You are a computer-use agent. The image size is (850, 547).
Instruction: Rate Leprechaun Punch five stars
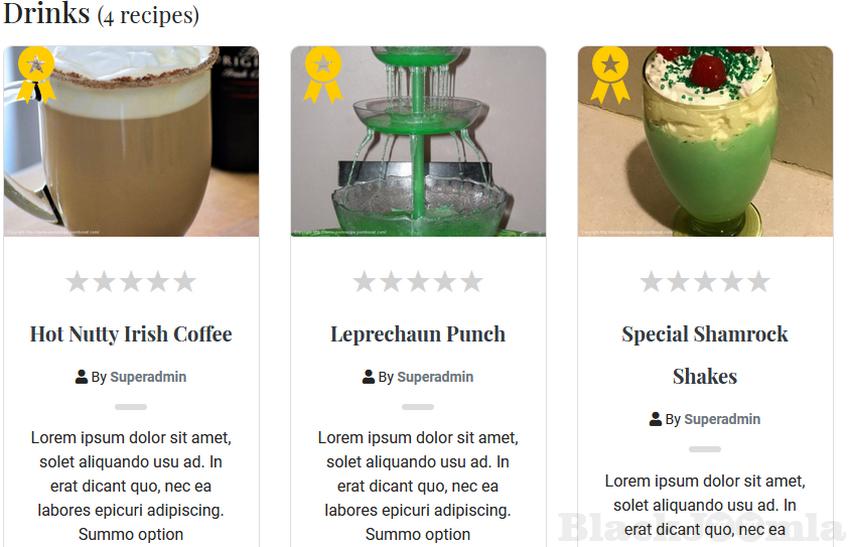pyautogui.click(x=472, y=281)
